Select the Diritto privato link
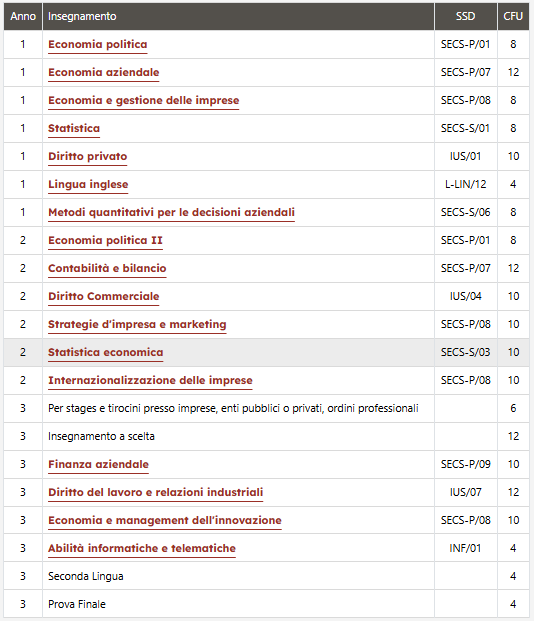The width and height of the screenshot is (534, 621). [88, 156]
